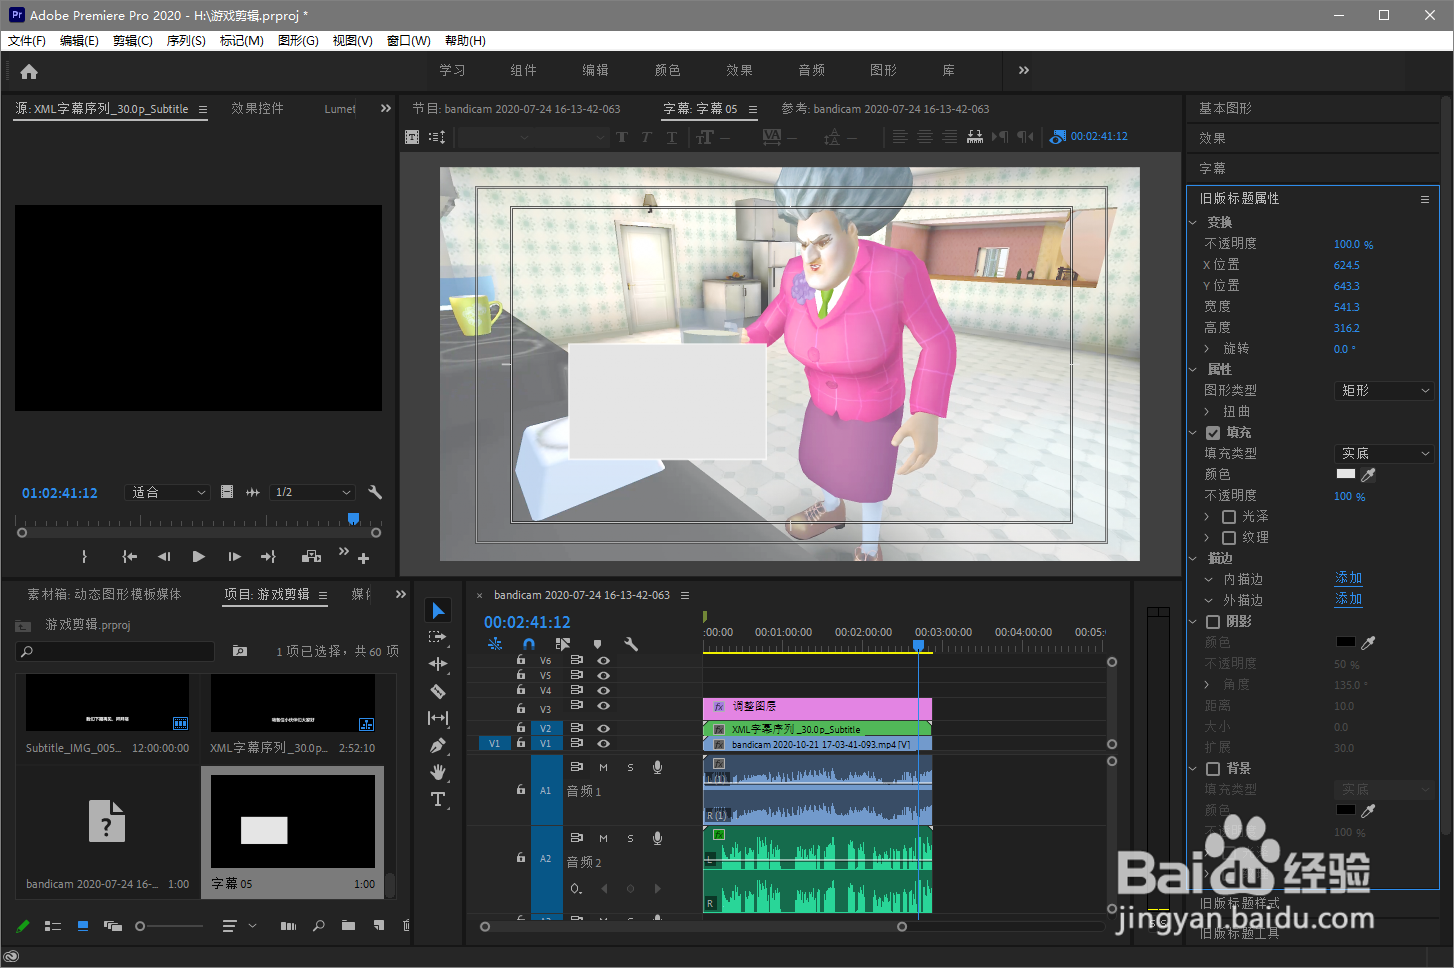Select the Razor tool
1454x968 pixels.
point(438,691)
